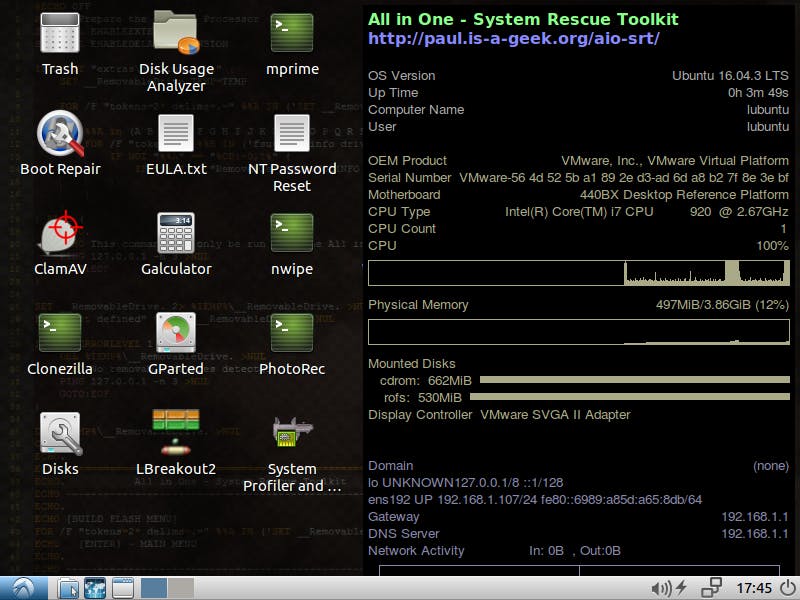Launch PhotoRec terminal shortcut

pyautogui.click(x=292, y=333)
